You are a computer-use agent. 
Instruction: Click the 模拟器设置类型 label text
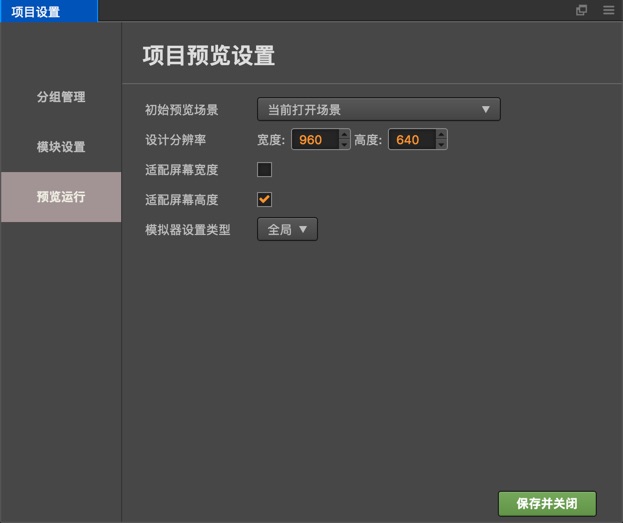pyautogui.click(x=188, y=229)
